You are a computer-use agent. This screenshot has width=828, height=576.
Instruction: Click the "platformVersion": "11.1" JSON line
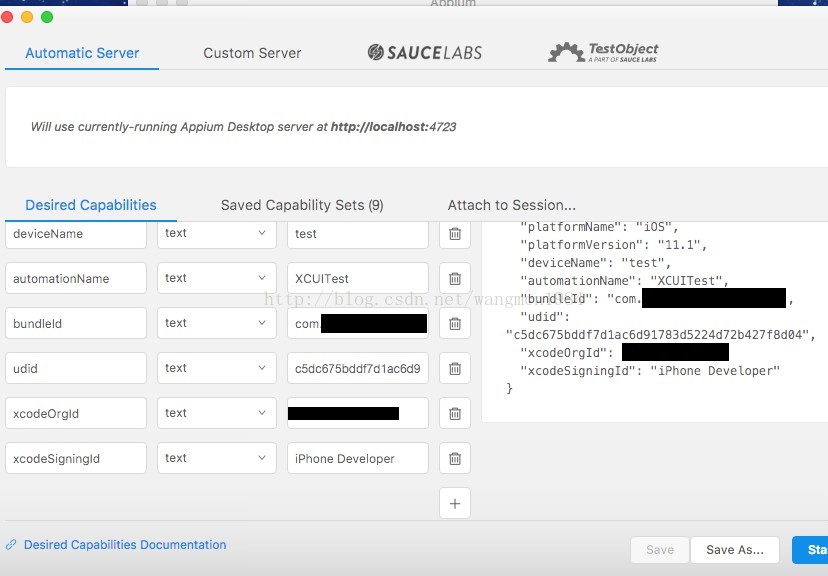[614, 244]
